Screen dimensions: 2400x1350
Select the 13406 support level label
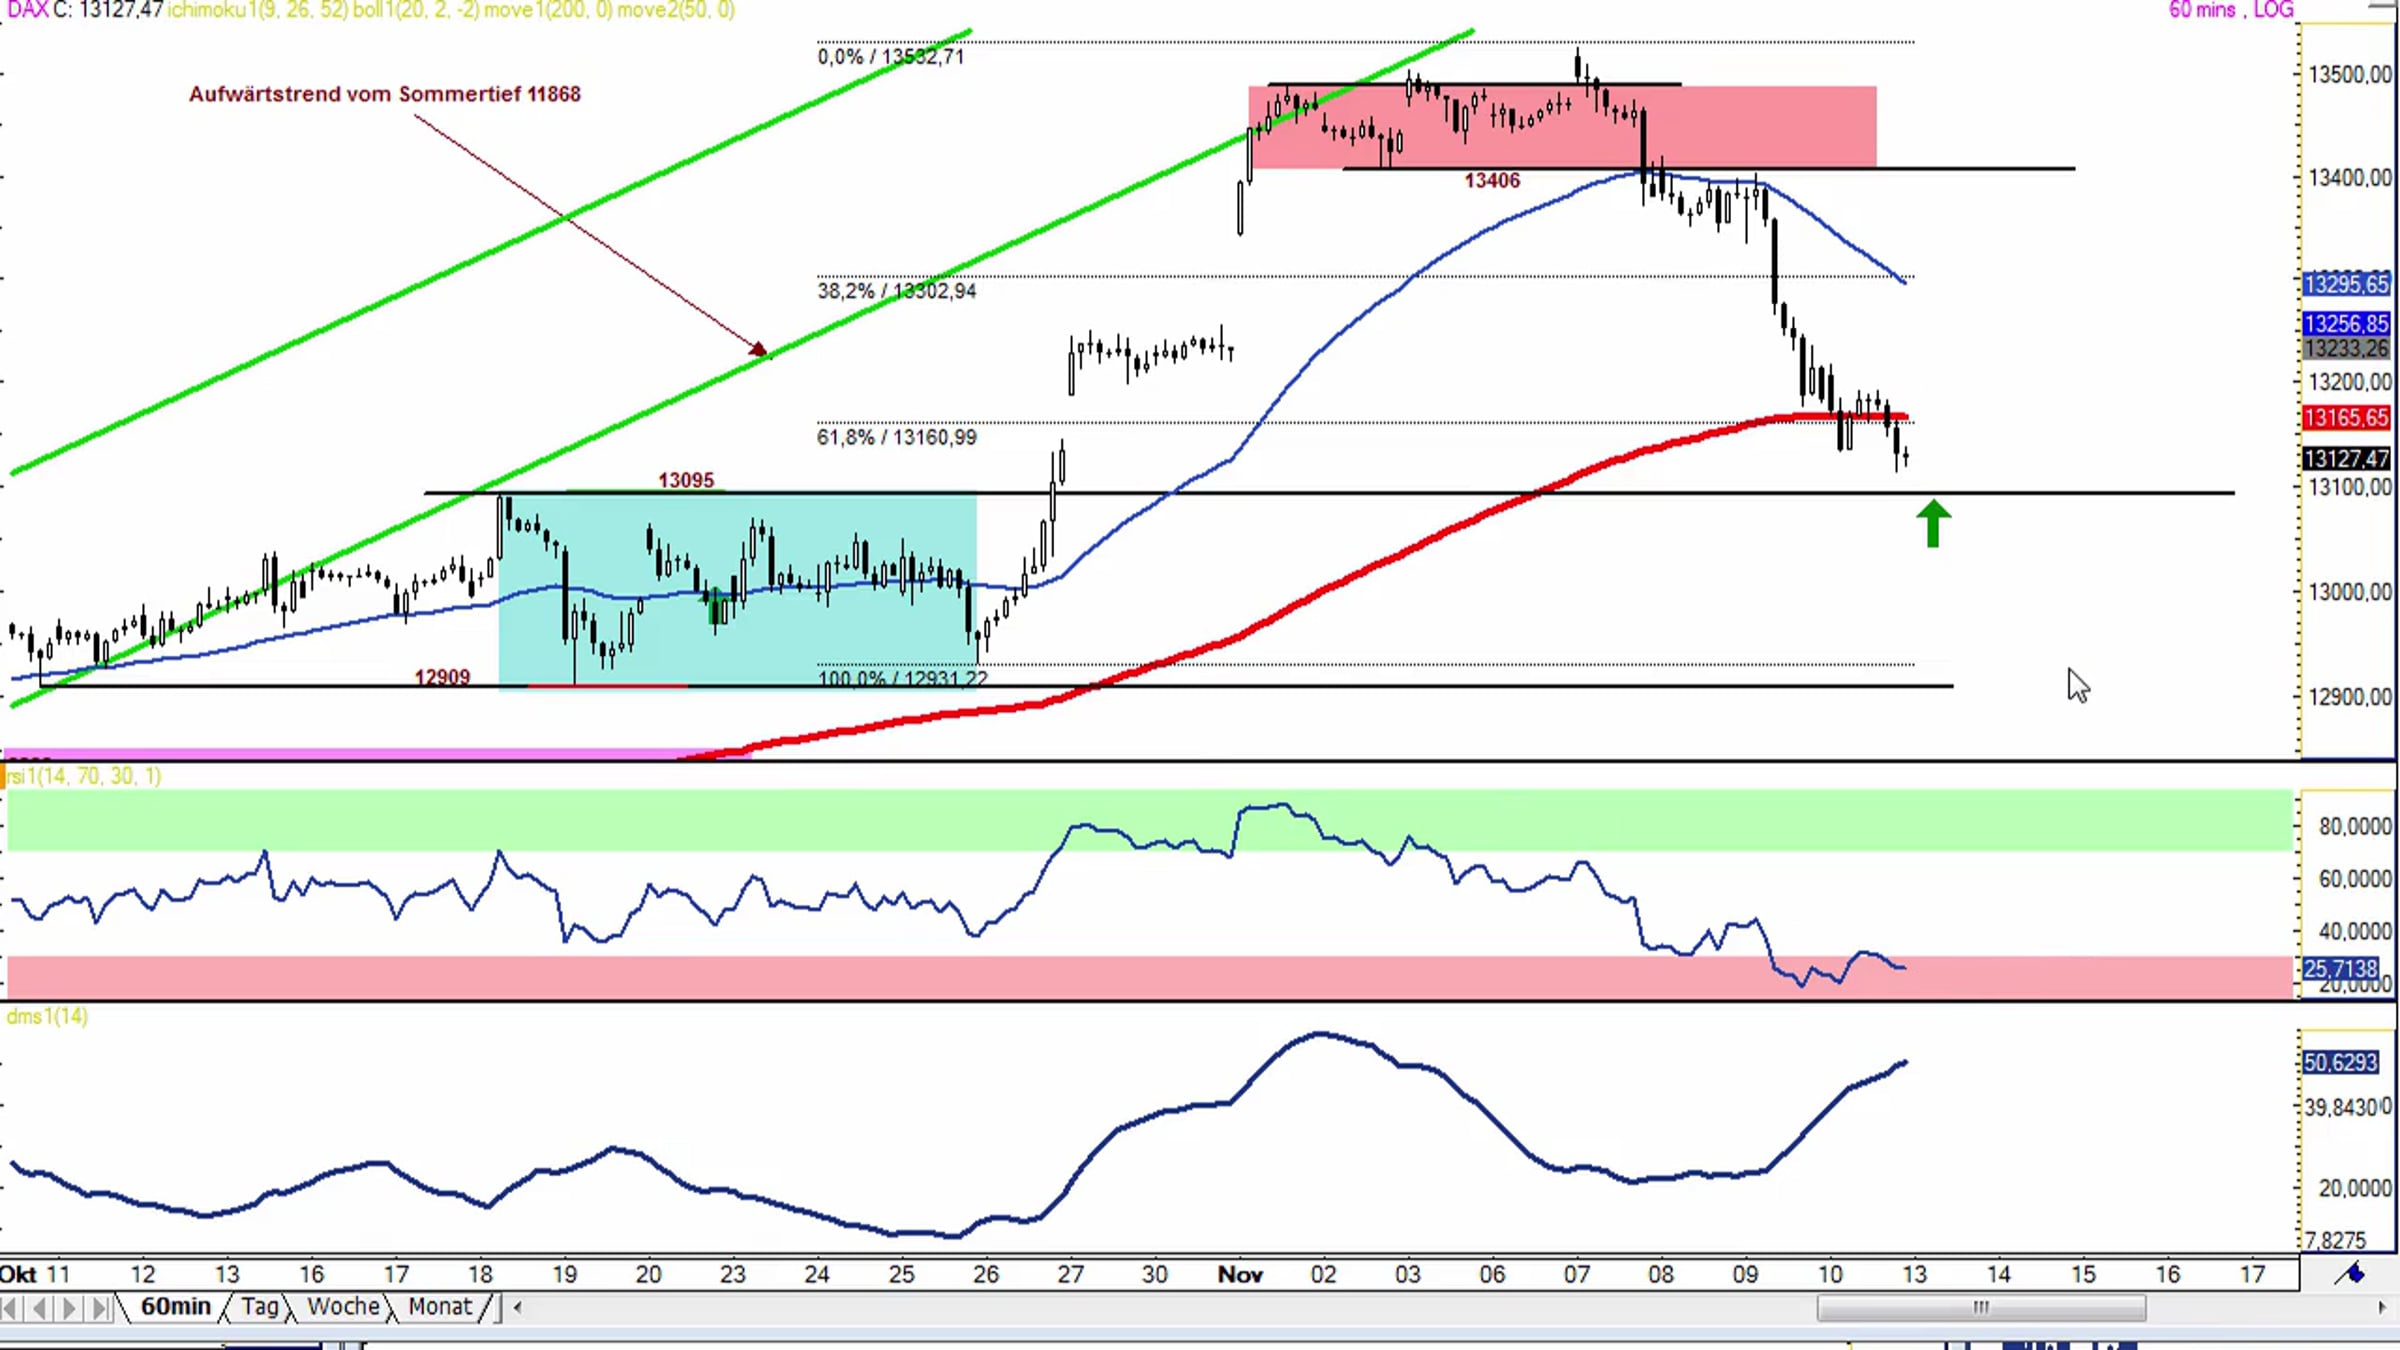point(1492,181)
